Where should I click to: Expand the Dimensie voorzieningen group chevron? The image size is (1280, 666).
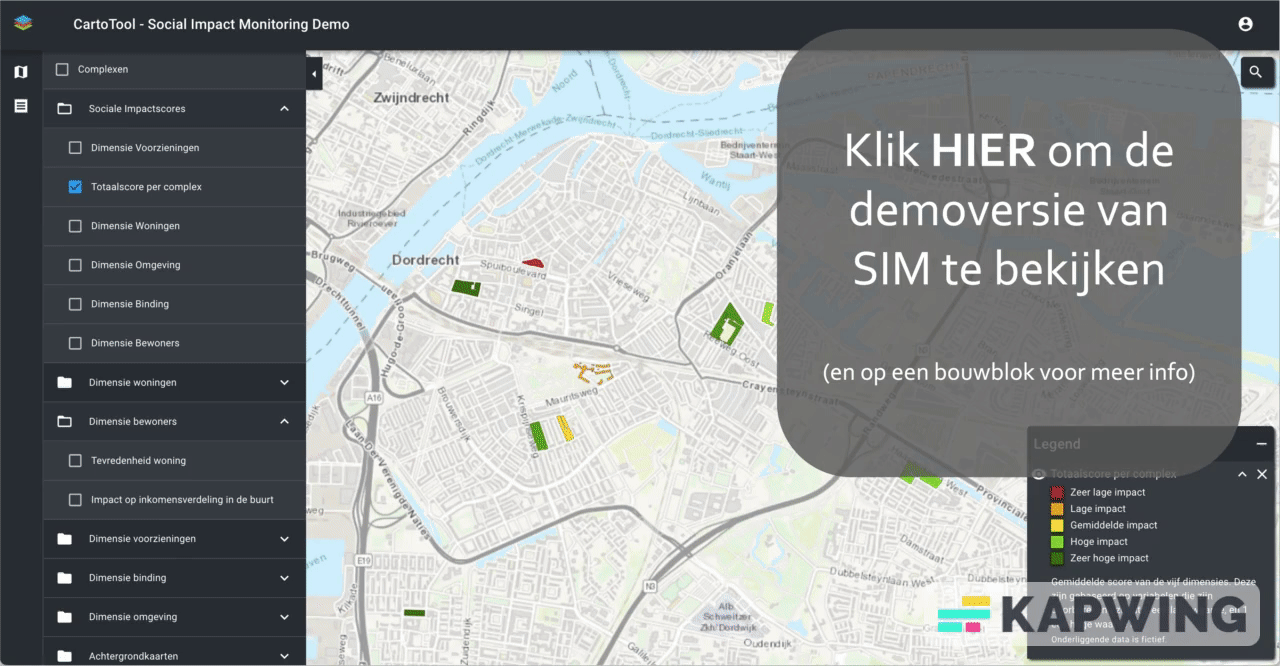pos(284,539)
